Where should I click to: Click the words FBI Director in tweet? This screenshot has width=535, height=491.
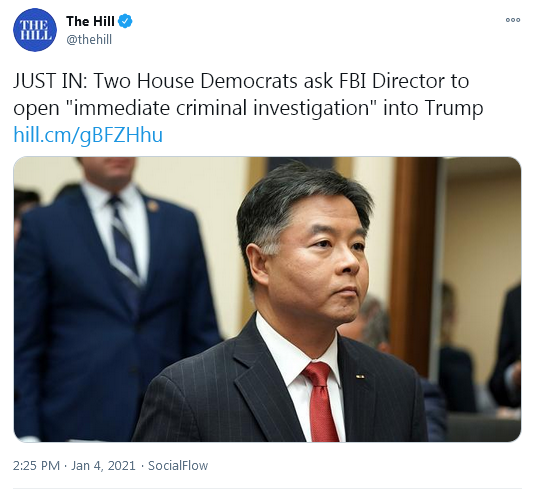pyautogui.click(x=404, y=81)
